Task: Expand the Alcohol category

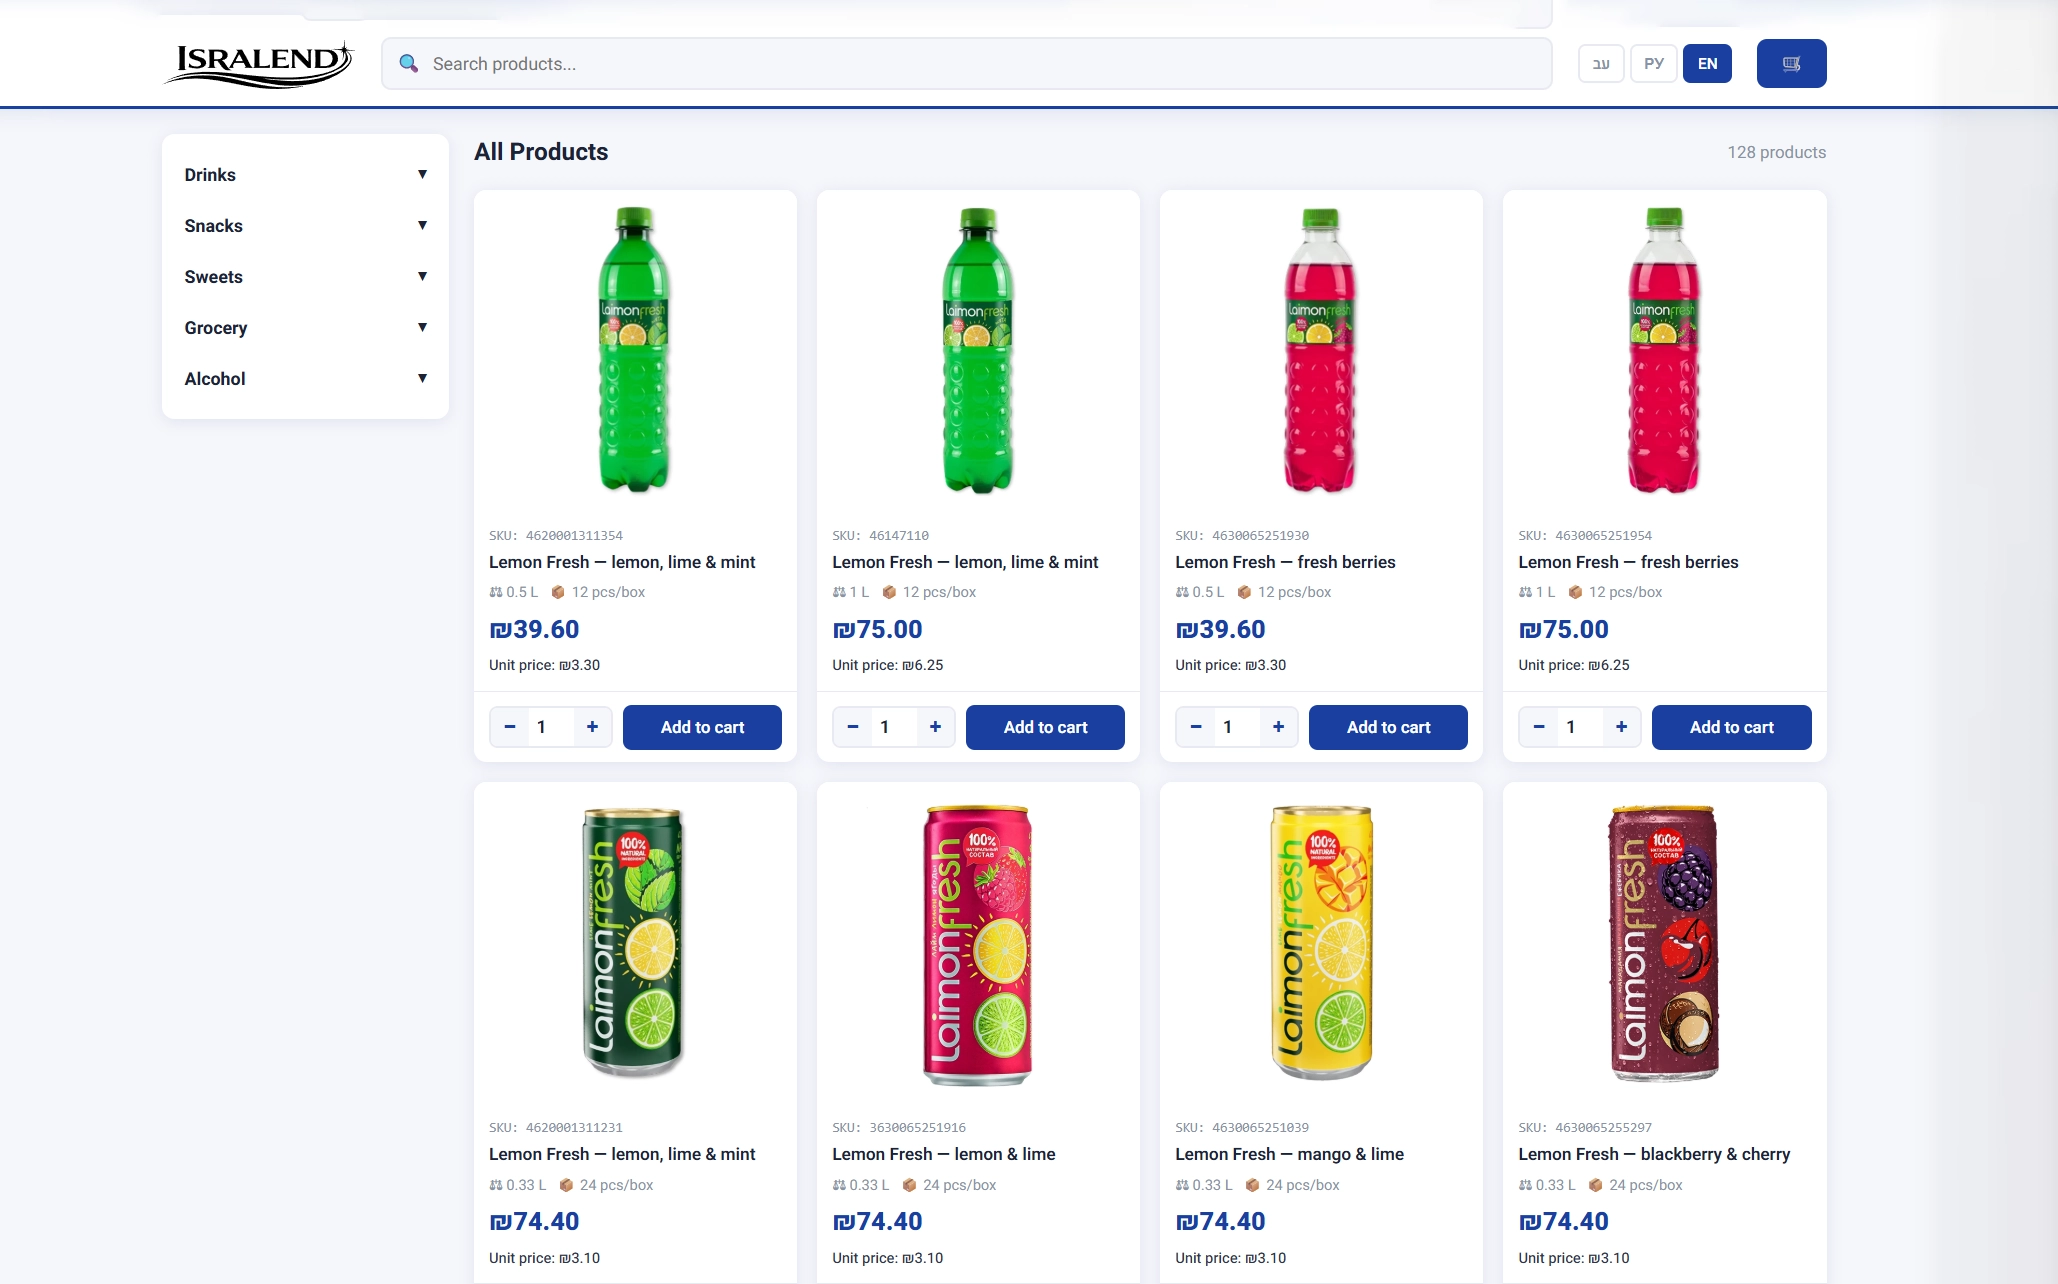Action: pyautogui.click(x=305, y=379)
